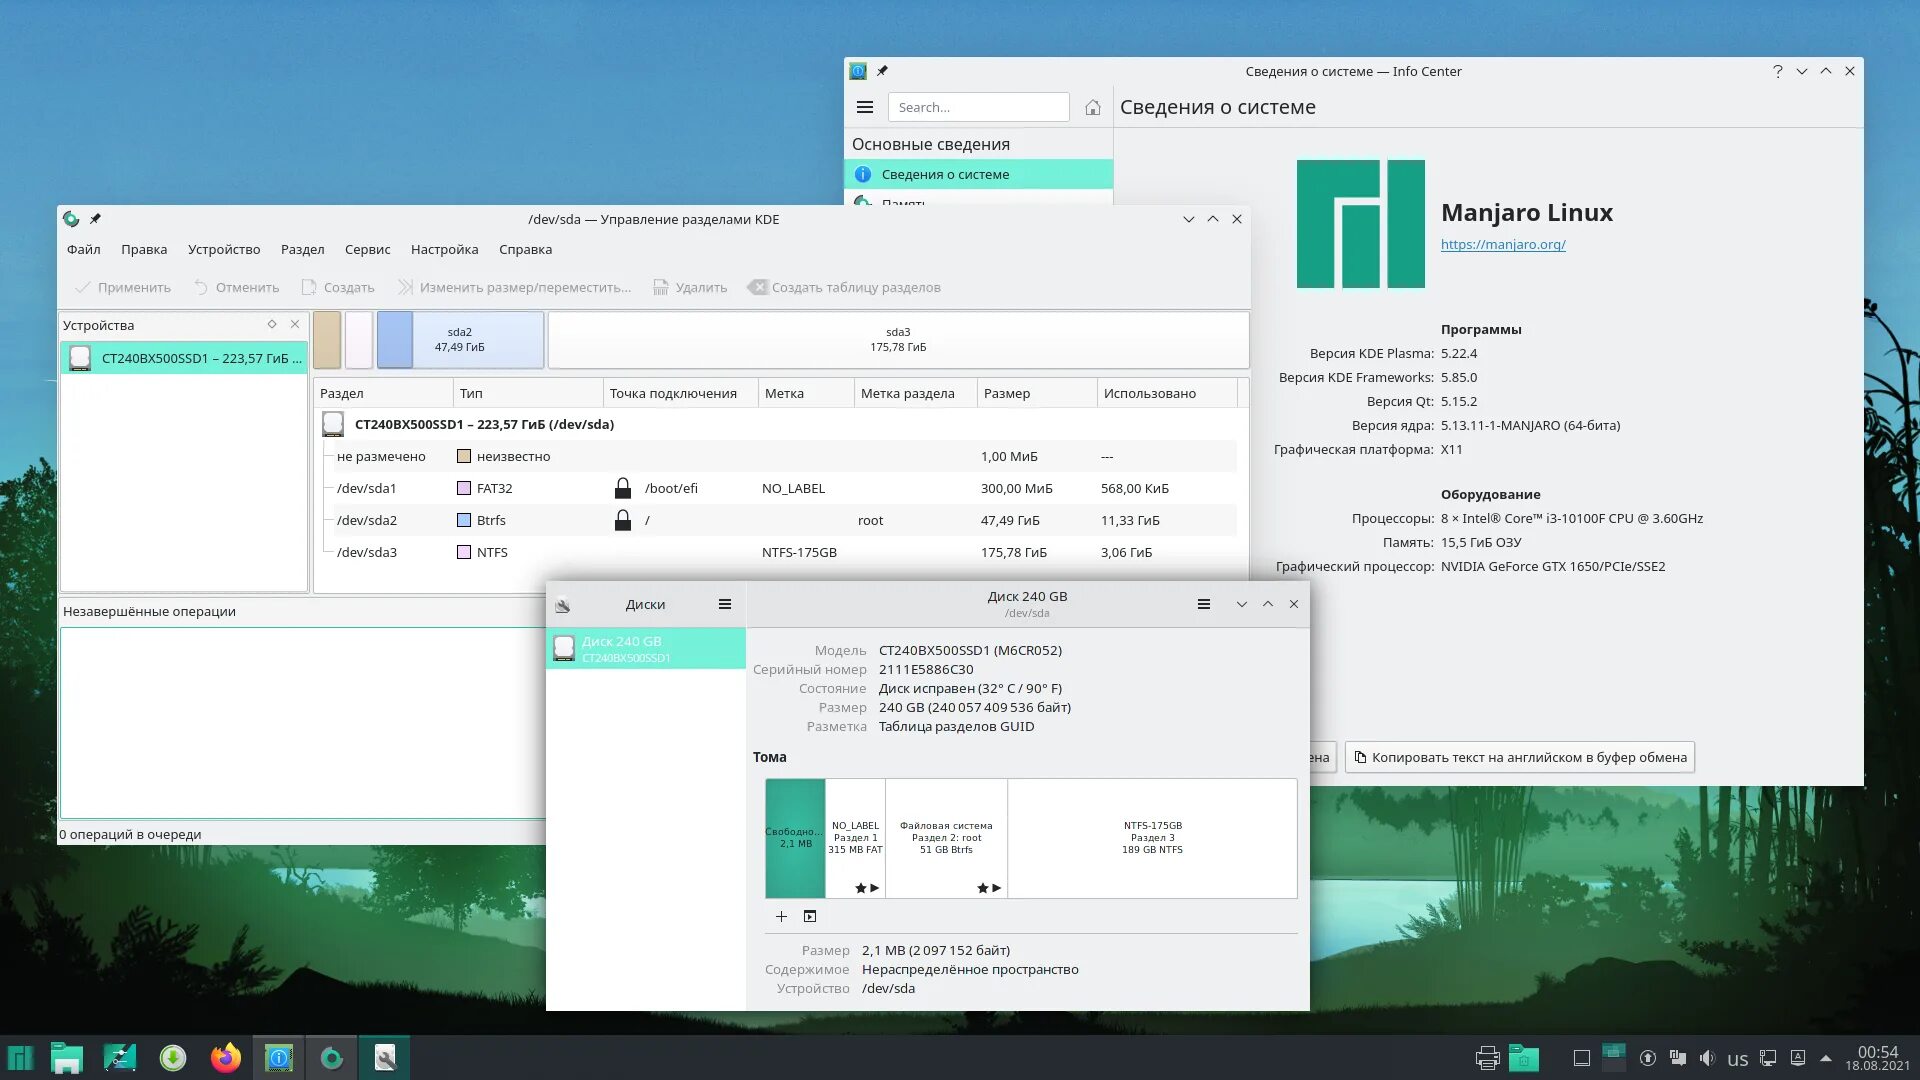Click Копировать текст на английском в буфер обмена

click(1519, 758)
